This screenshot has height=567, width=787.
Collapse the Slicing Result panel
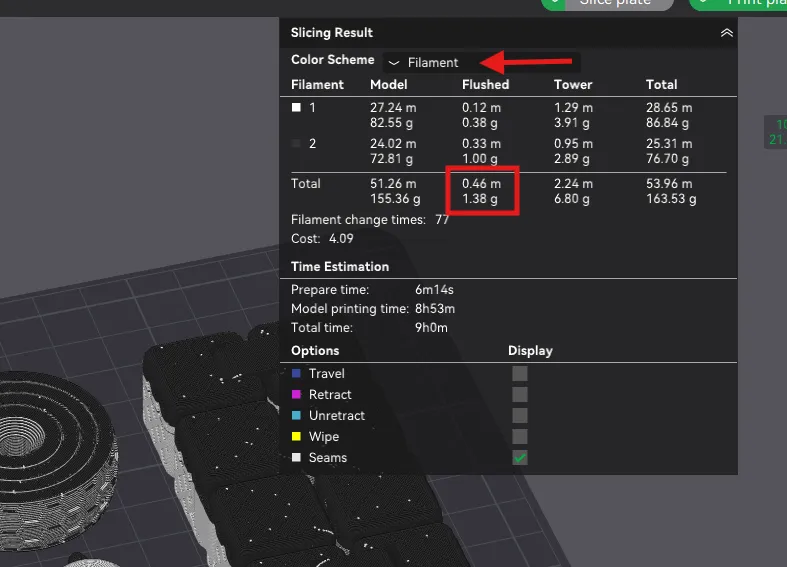727,33
